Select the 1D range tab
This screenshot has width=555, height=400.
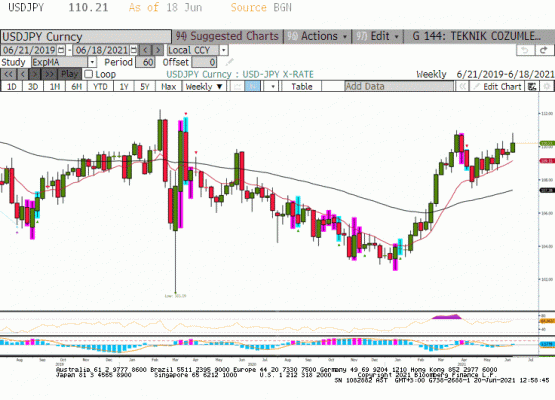[12, 86]
